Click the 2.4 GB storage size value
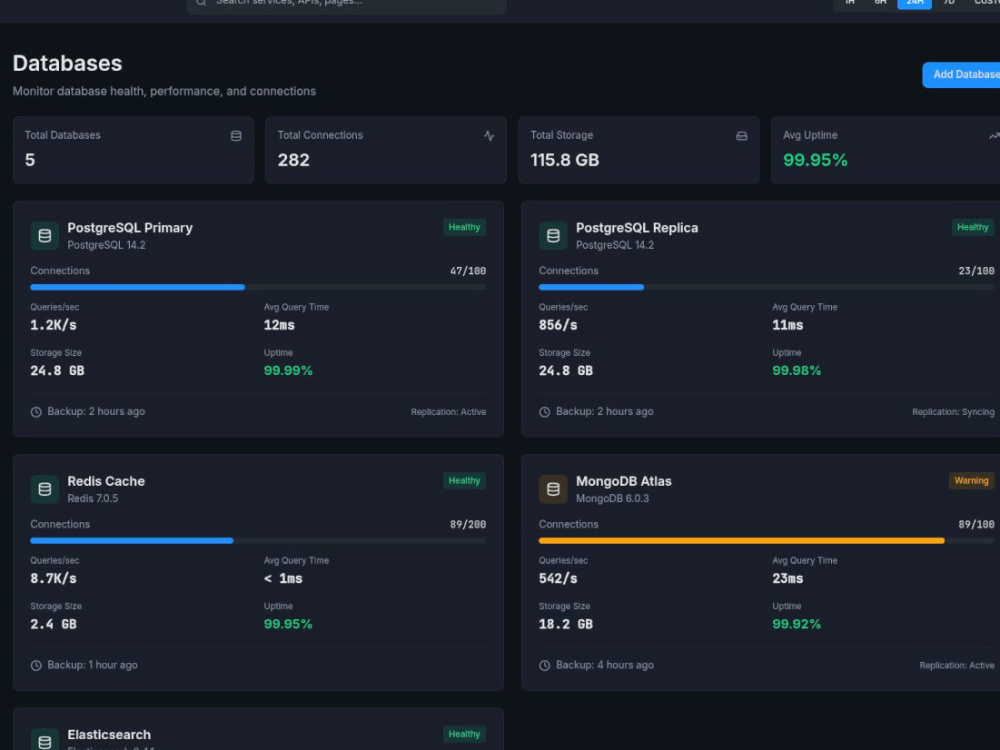Viewport: 1000px width, 750px height. pyautogui.click(x=54, y=624)
